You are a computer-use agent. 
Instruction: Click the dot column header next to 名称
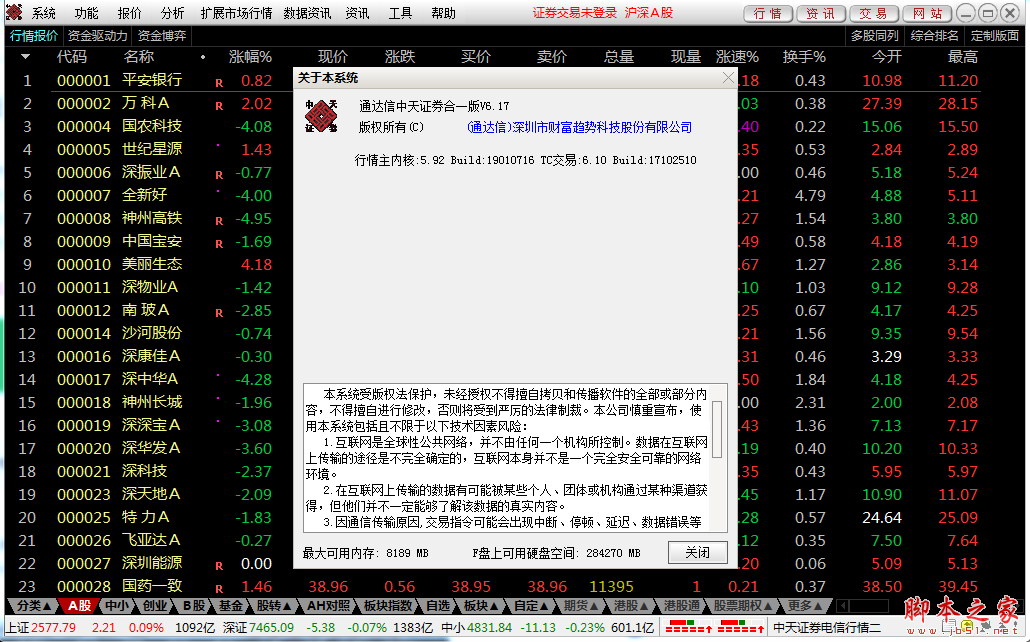click(203, 57)
